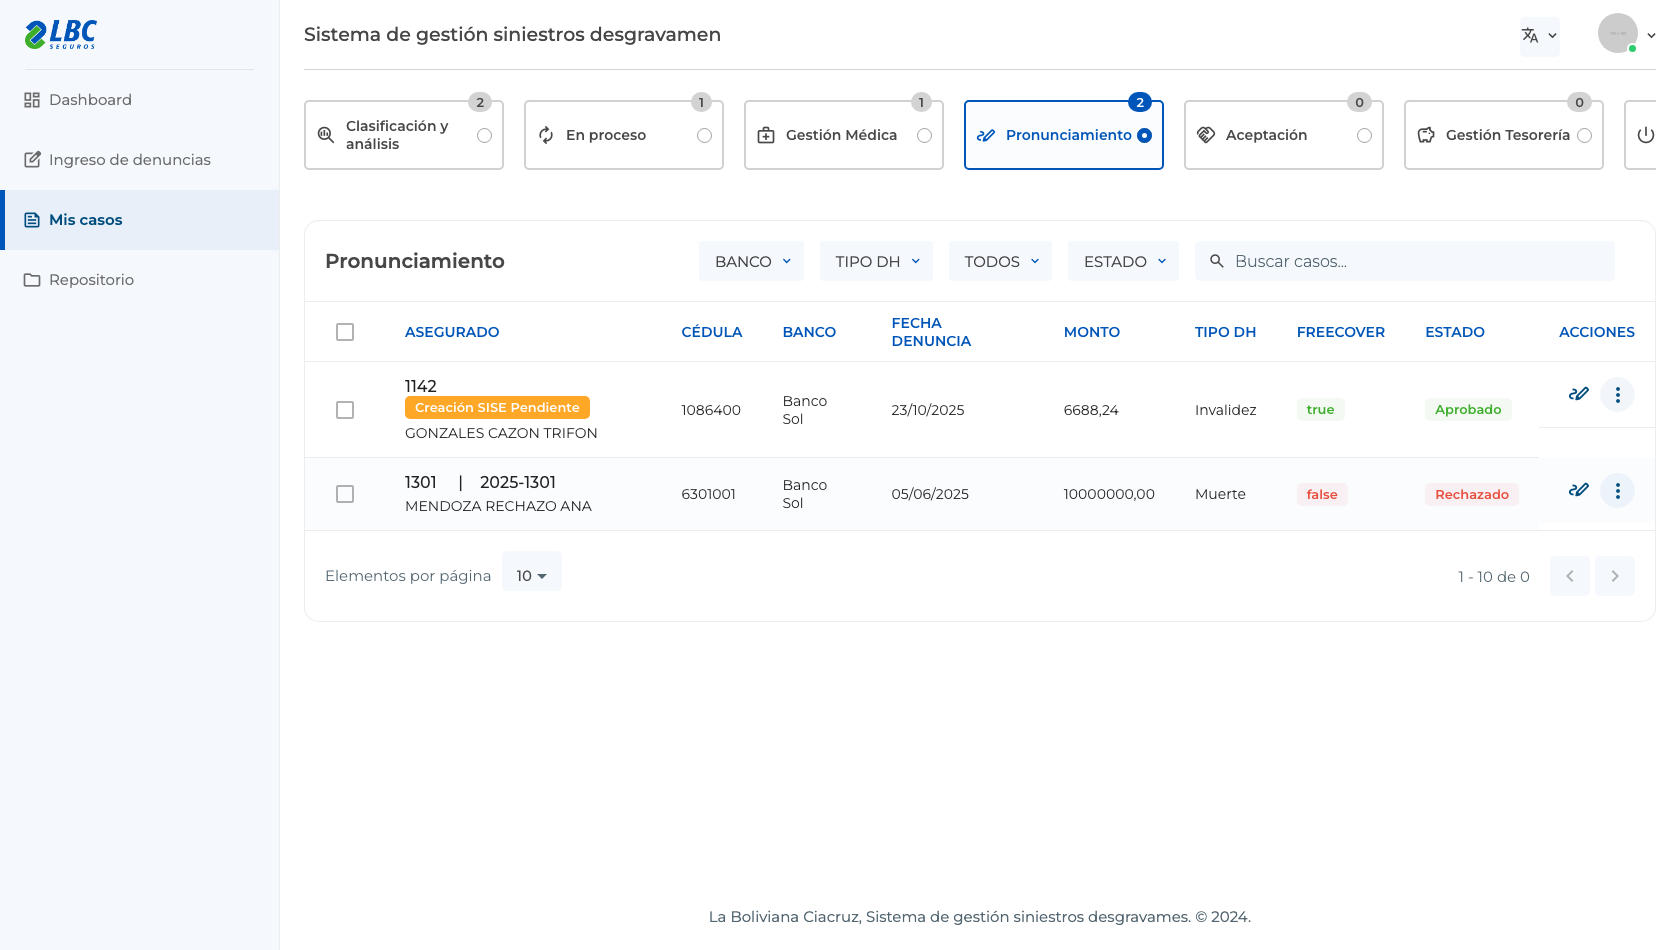Tick checkbox for case 1301 row

(x=345, y=494)
